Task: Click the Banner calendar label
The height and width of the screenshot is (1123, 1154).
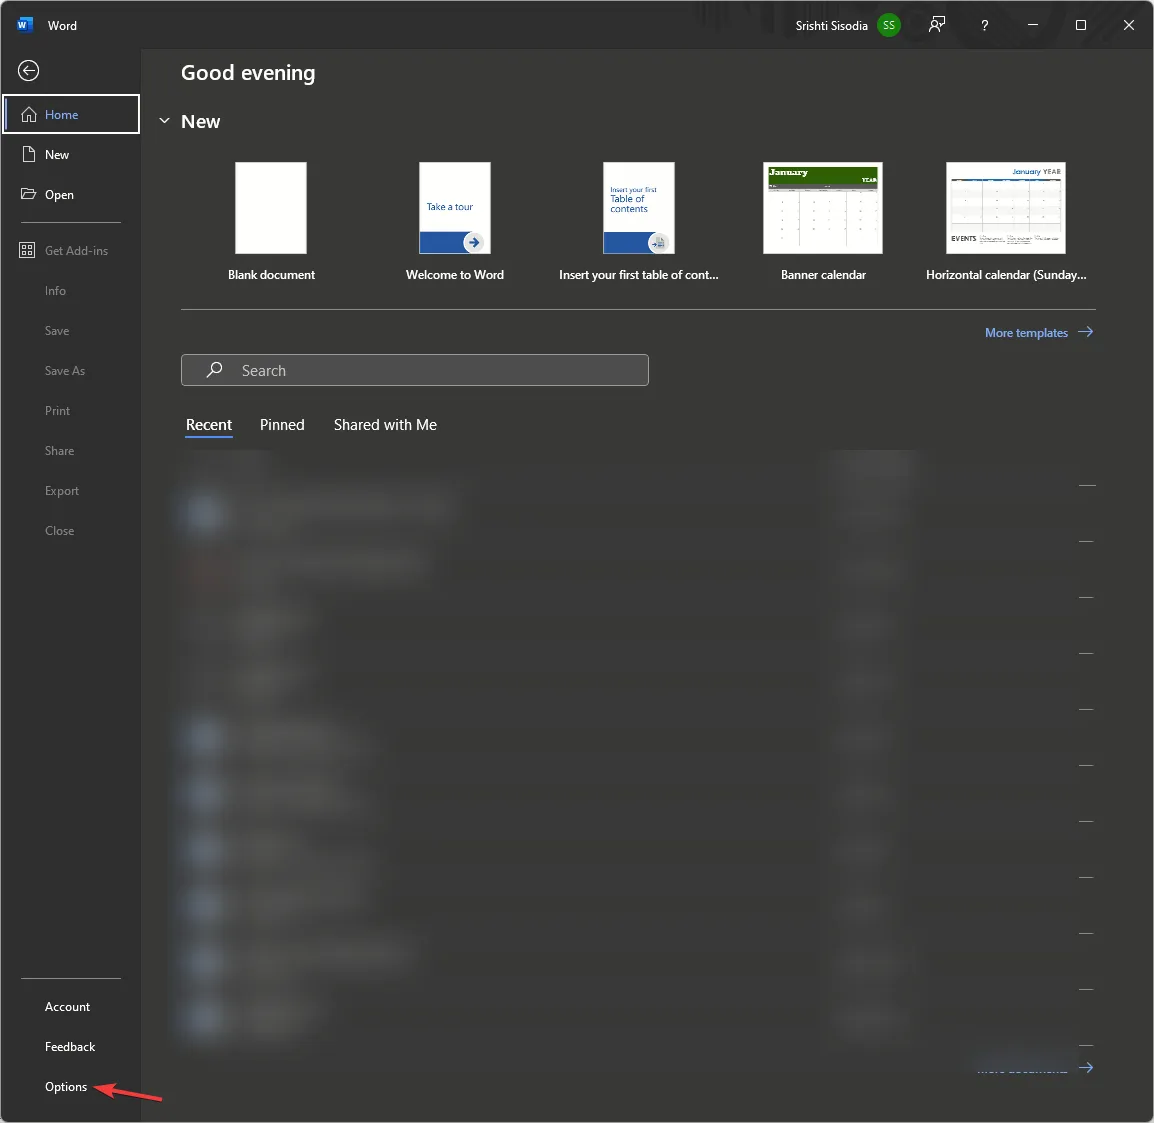Action: pos(823,274)
